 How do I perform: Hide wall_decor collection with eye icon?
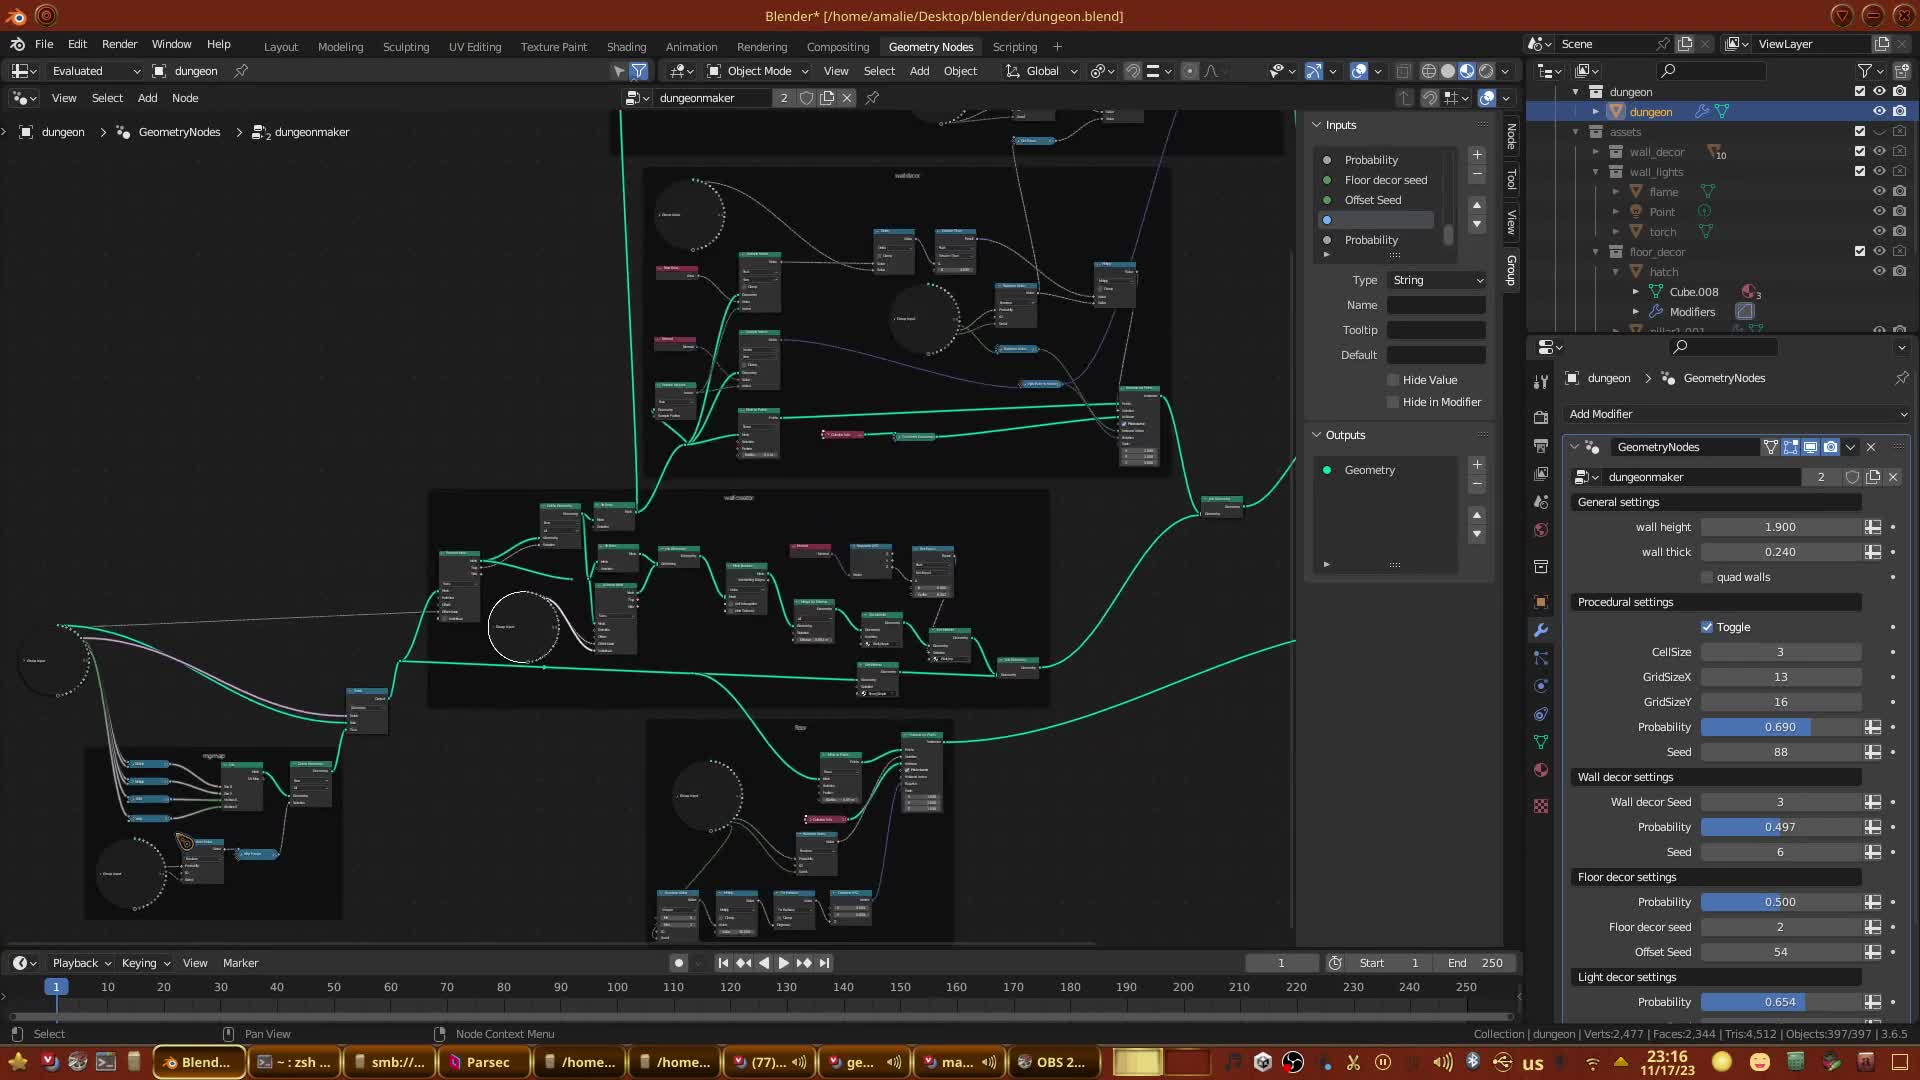1879,152
